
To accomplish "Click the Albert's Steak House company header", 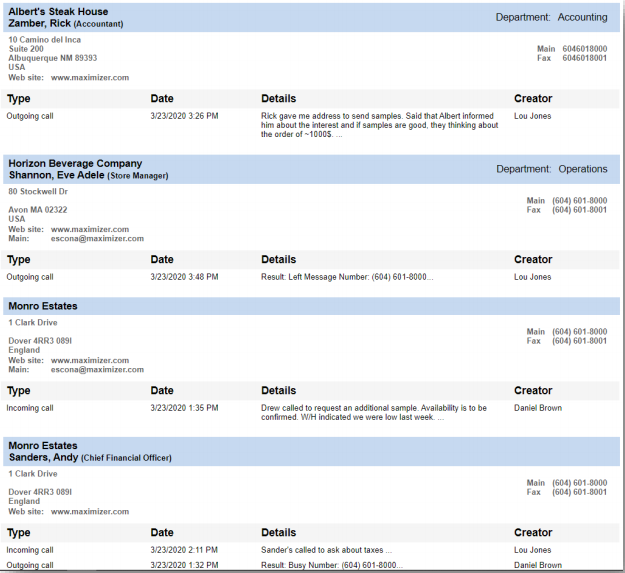I will 58,12.
